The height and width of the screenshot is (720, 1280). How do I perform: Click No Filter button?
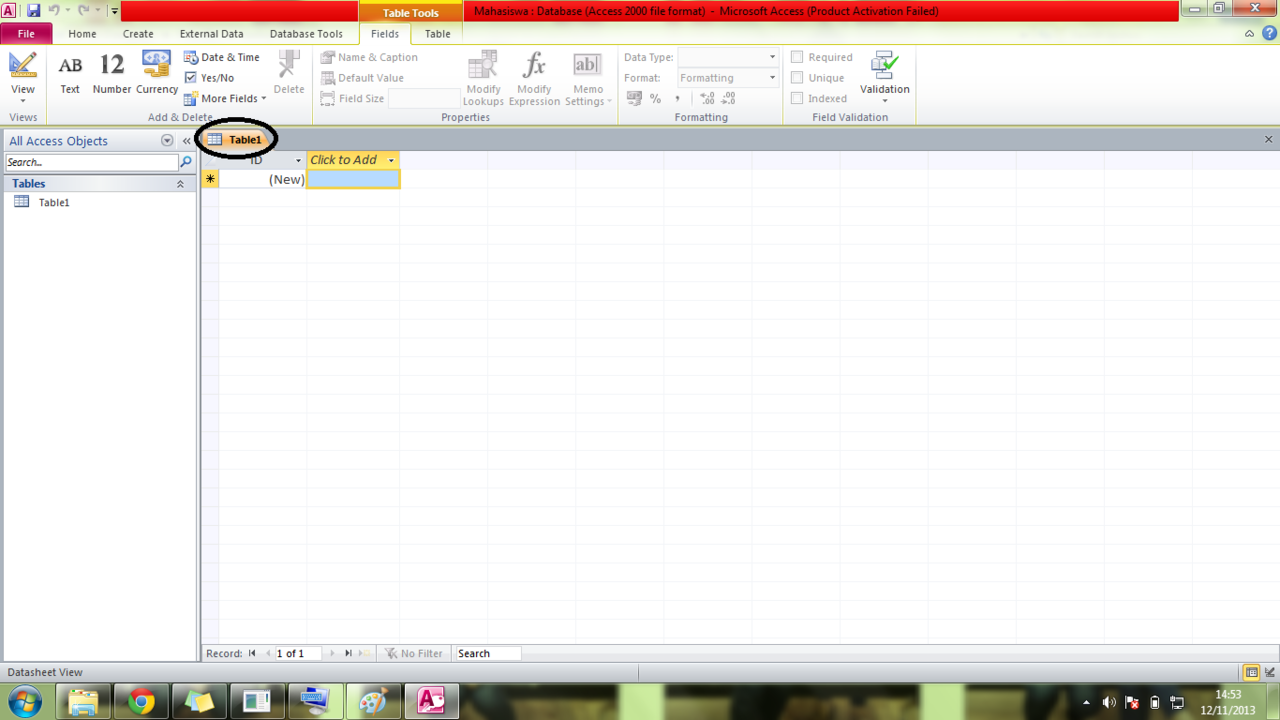414,653
